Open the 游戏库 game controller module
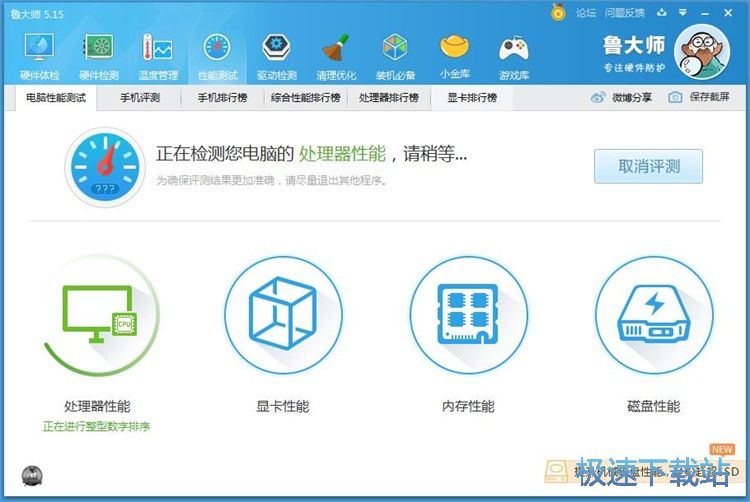 pos(514,56)
